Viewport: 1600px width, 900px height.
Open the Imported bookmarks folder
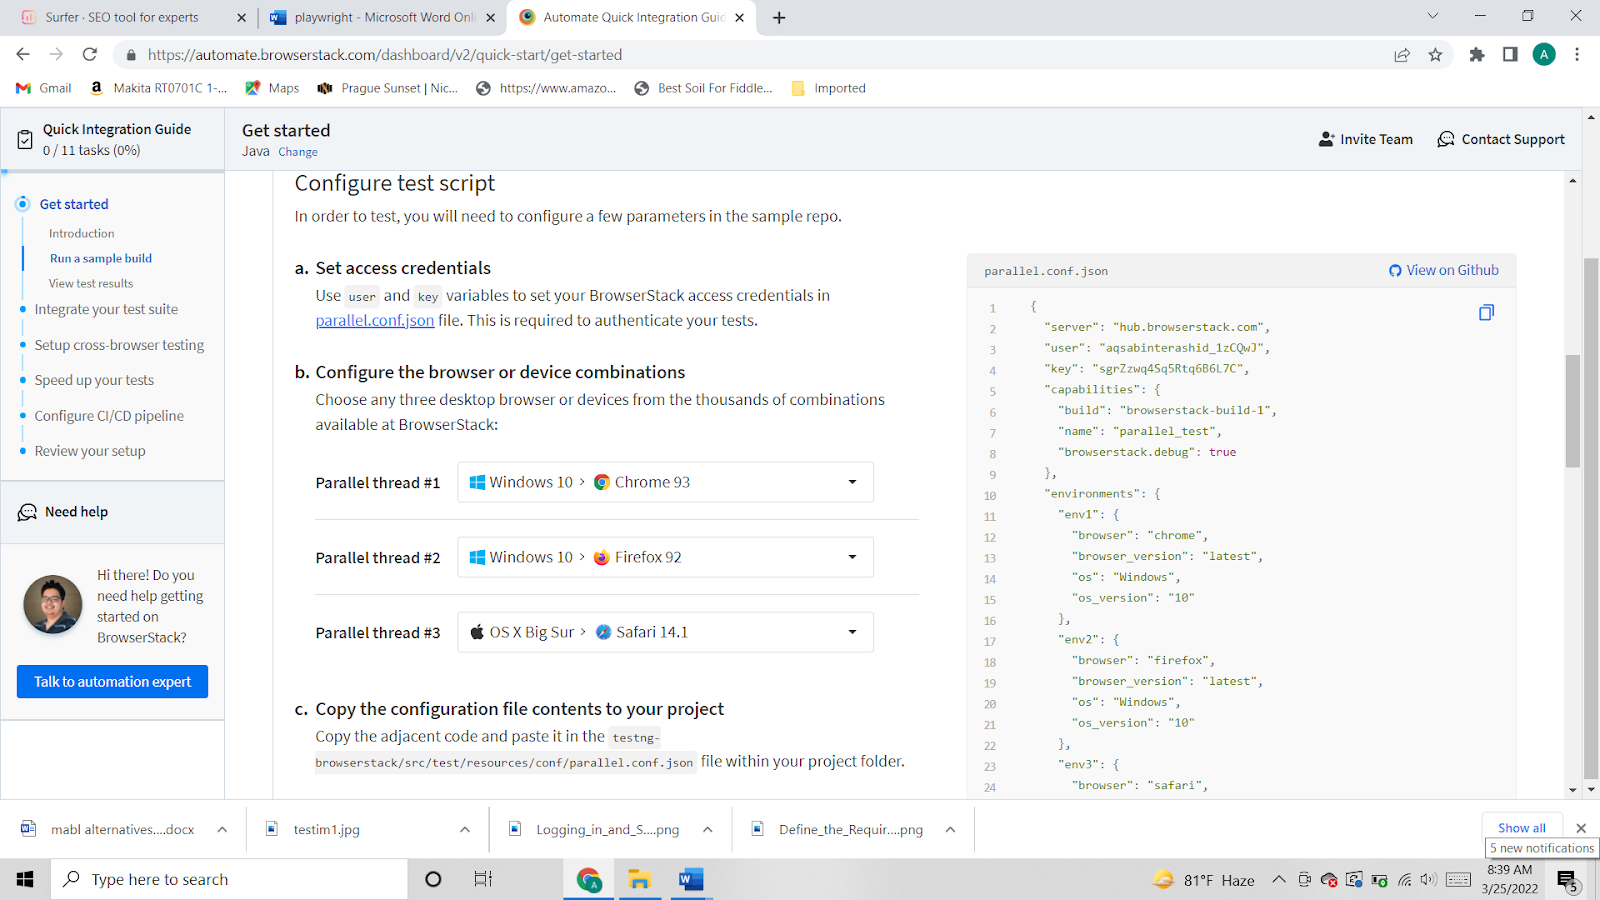point(828,88)
